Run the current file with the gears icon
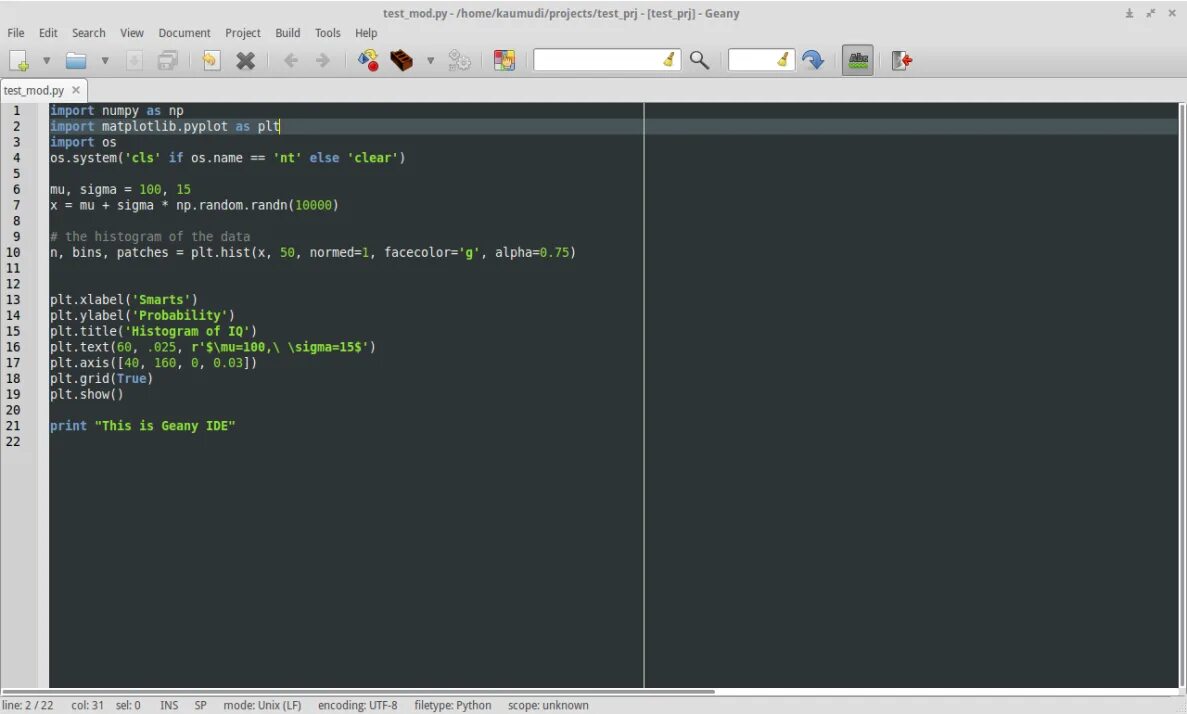 pos(460,61)
